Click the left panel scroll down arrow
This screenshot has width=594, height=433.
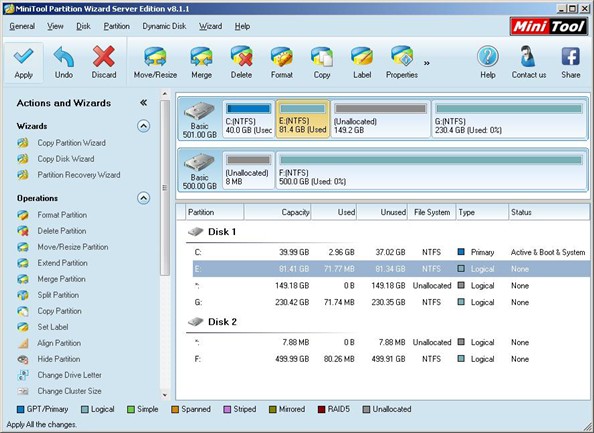(x=165, y=395)
